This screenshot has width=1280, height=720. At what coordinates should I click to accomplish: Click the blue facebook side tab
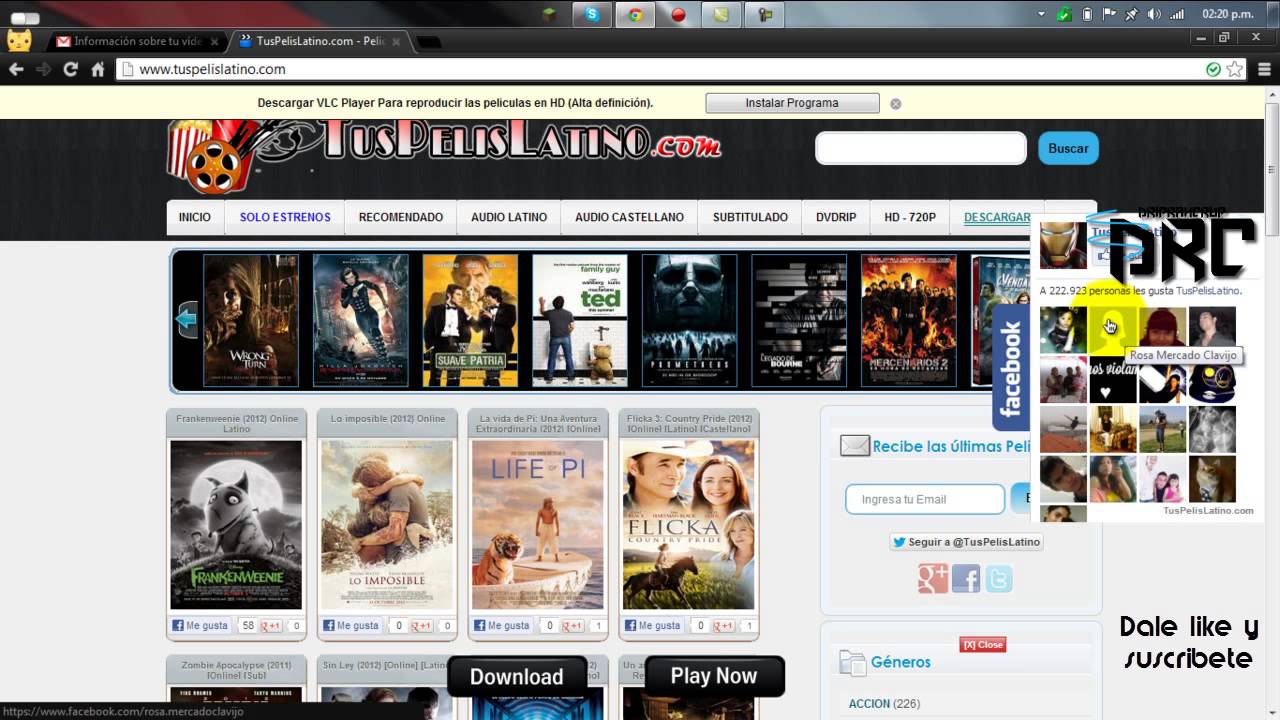point(1011,368)
